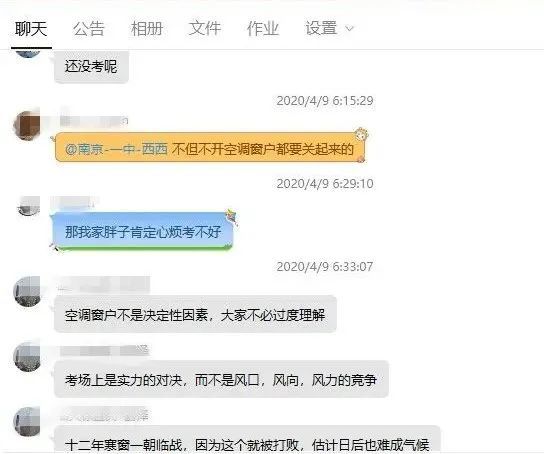
Task: Click the blue 那我家胖子肯定心烦考不好 bubble
Action: point(143,231)
